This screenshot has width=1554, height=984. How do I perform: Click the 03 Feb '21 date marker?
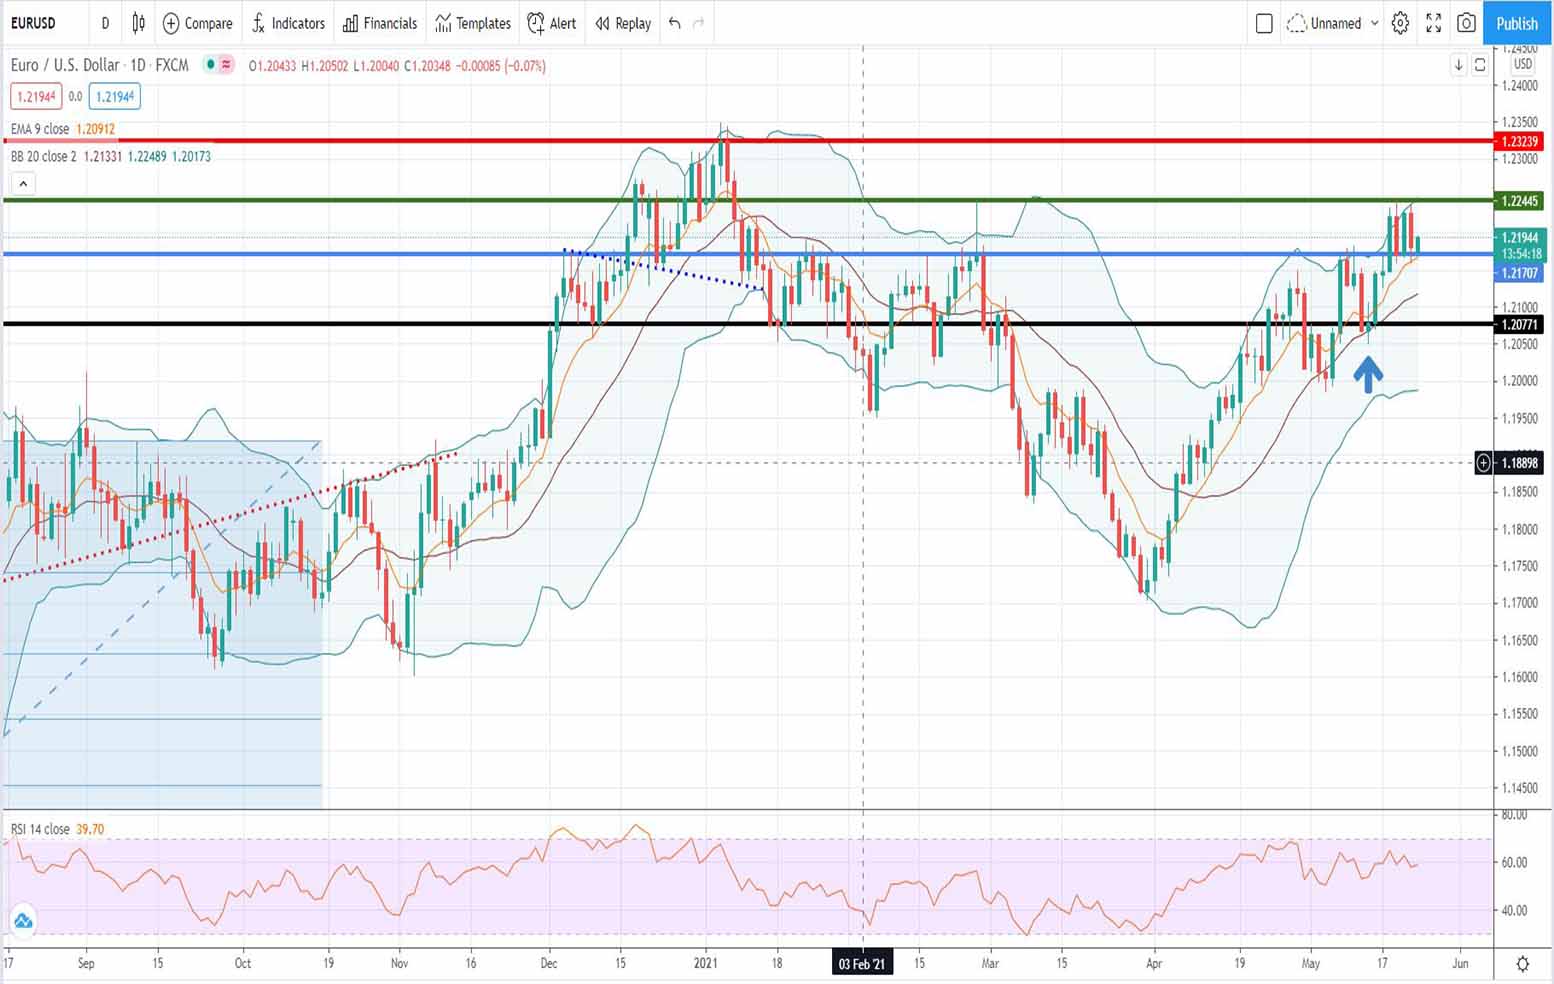point(862,963)
